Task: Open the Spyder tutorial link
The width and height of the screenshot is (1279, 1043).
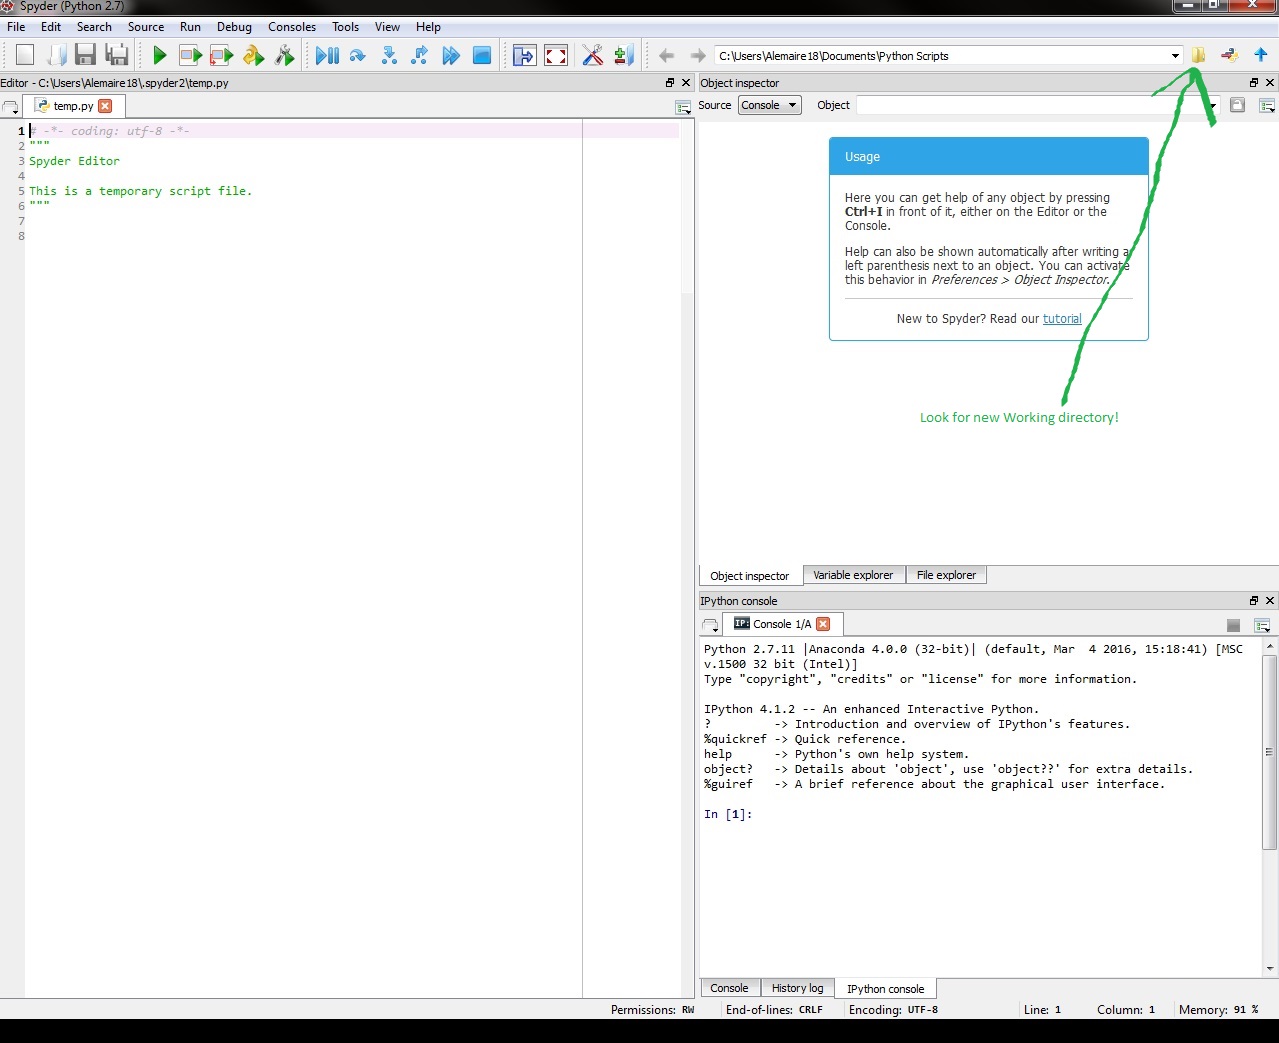Action: coord(1062,319)
